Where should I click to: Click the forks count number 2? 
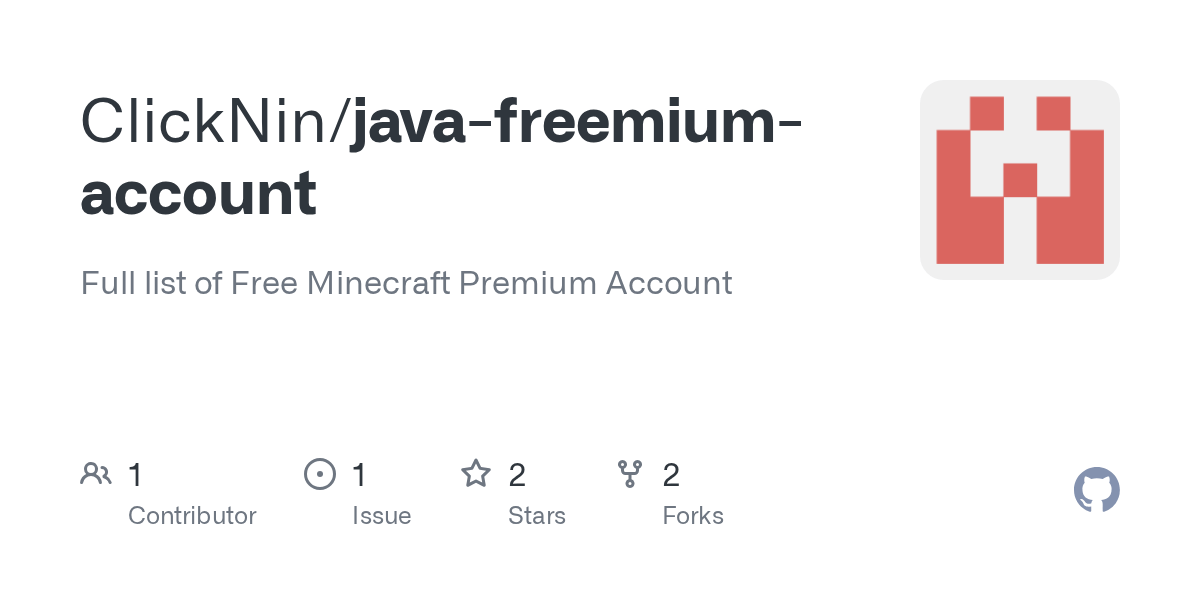(671, 475)
